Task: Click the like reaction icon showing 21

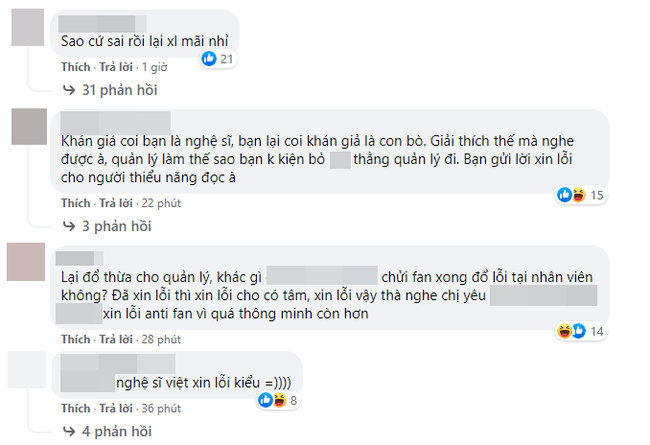Action: click(x=208, y=60)
